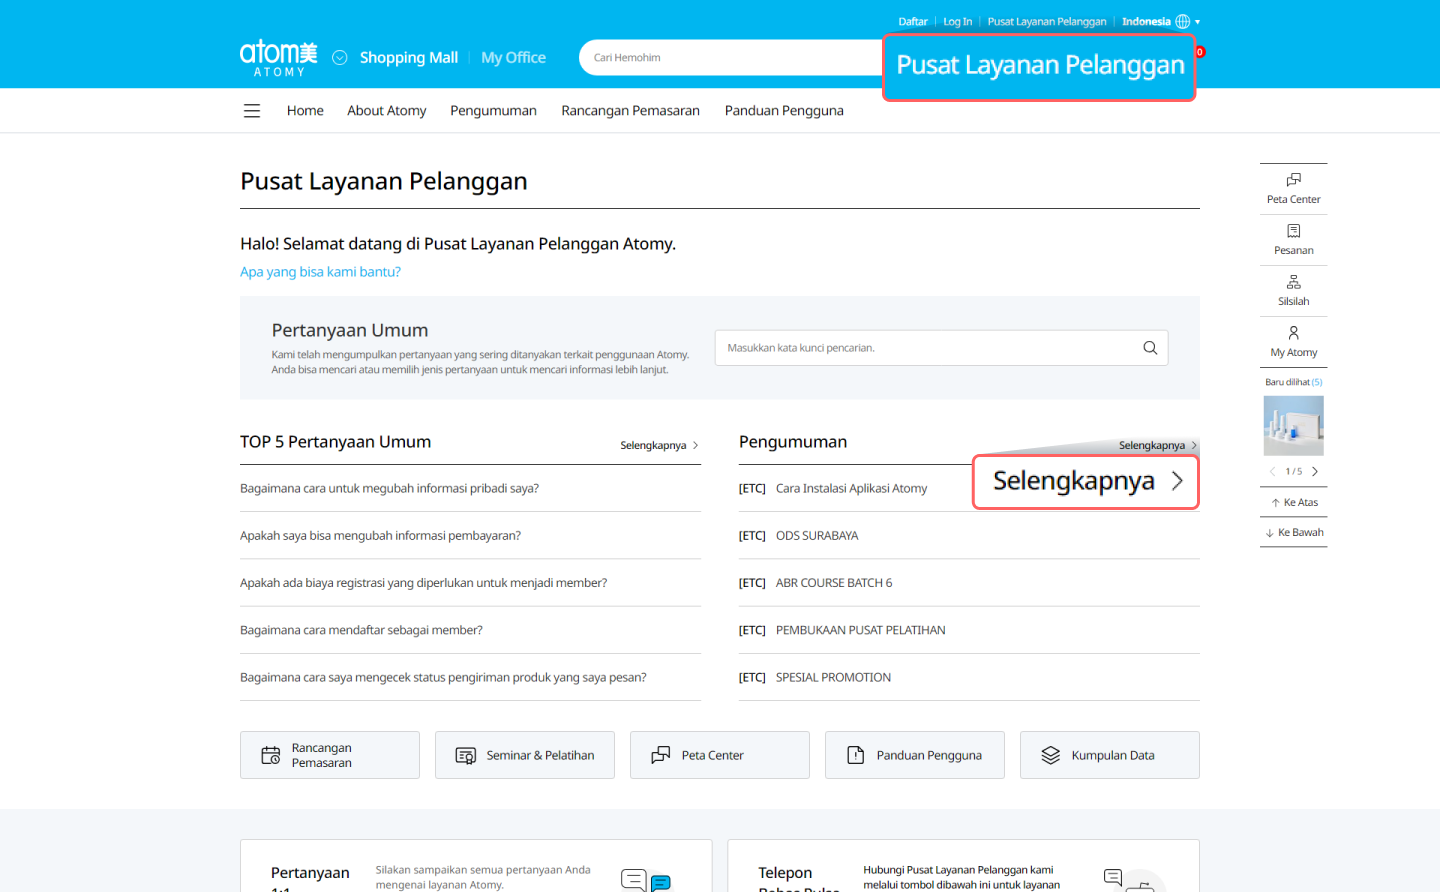This screenshot has height=892, width=1440.
Task: Switch to the My Office tab
Action: pos(513,58)
